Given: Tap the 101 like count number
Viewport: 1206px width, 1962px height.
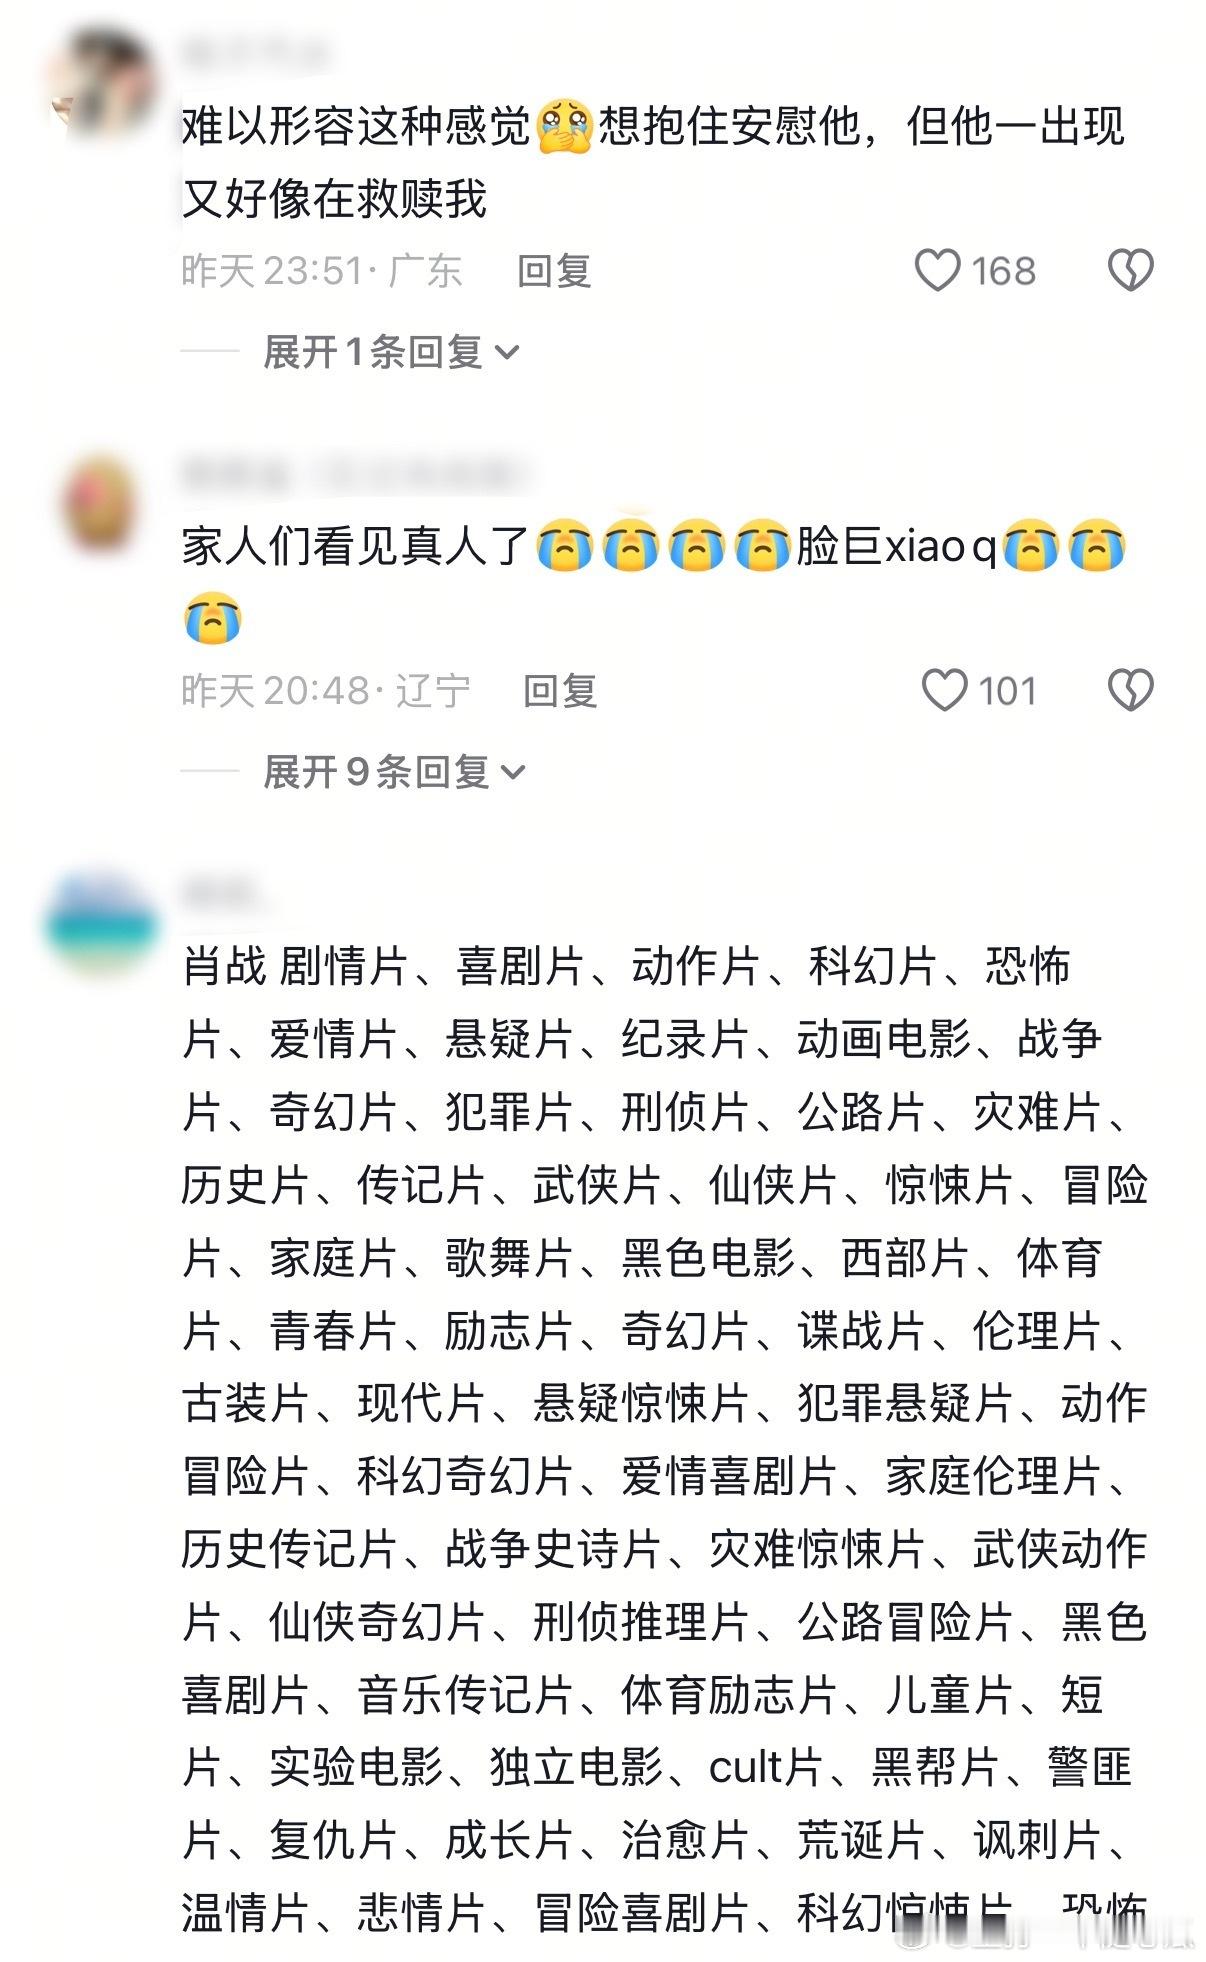Looking at the screenshot, I should point(1008,691).
